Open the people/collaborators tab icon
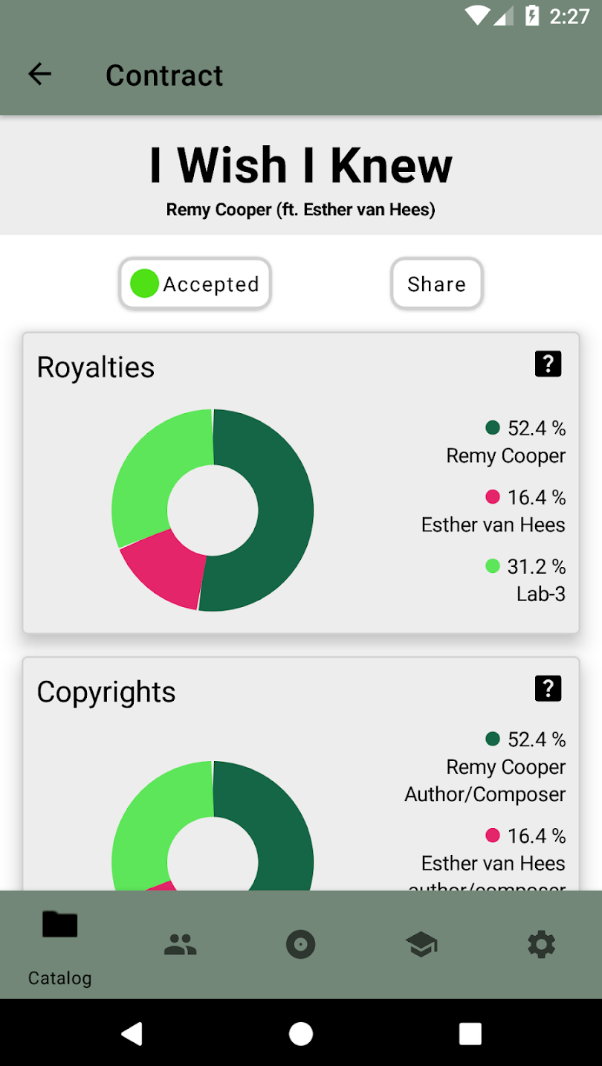 click(x=180, y=945)
